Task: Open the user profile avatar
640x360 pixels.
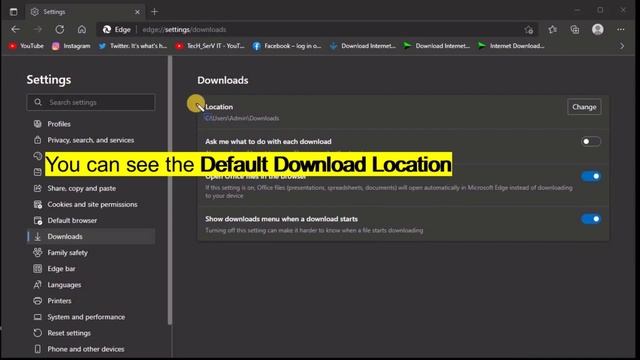Action: pos(598,29)
